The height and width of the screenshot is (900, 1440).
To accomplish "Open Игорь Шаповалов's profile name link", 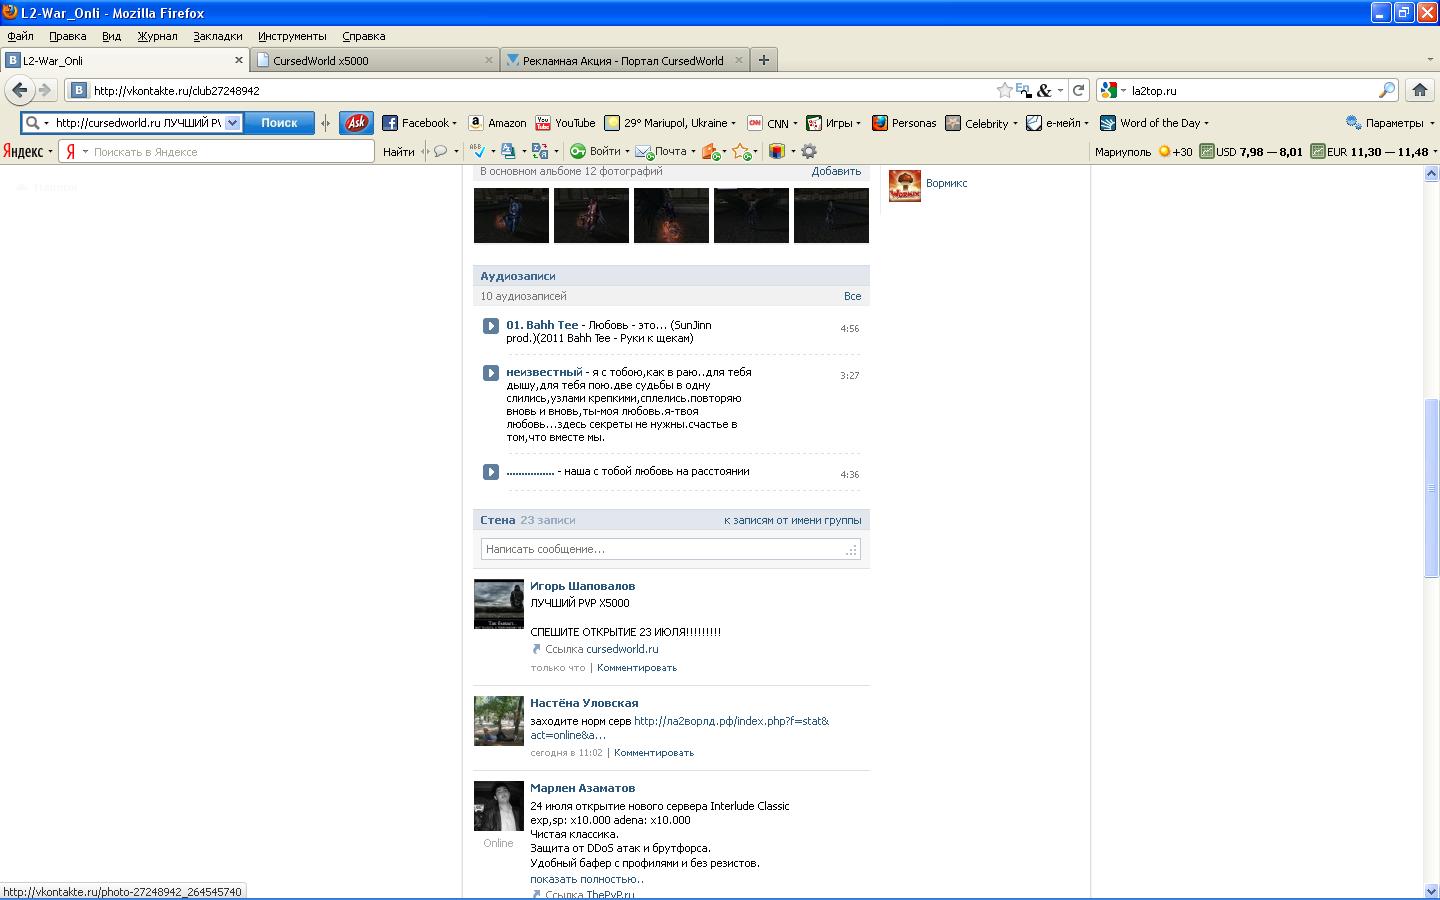I will (x=582, y=586).
